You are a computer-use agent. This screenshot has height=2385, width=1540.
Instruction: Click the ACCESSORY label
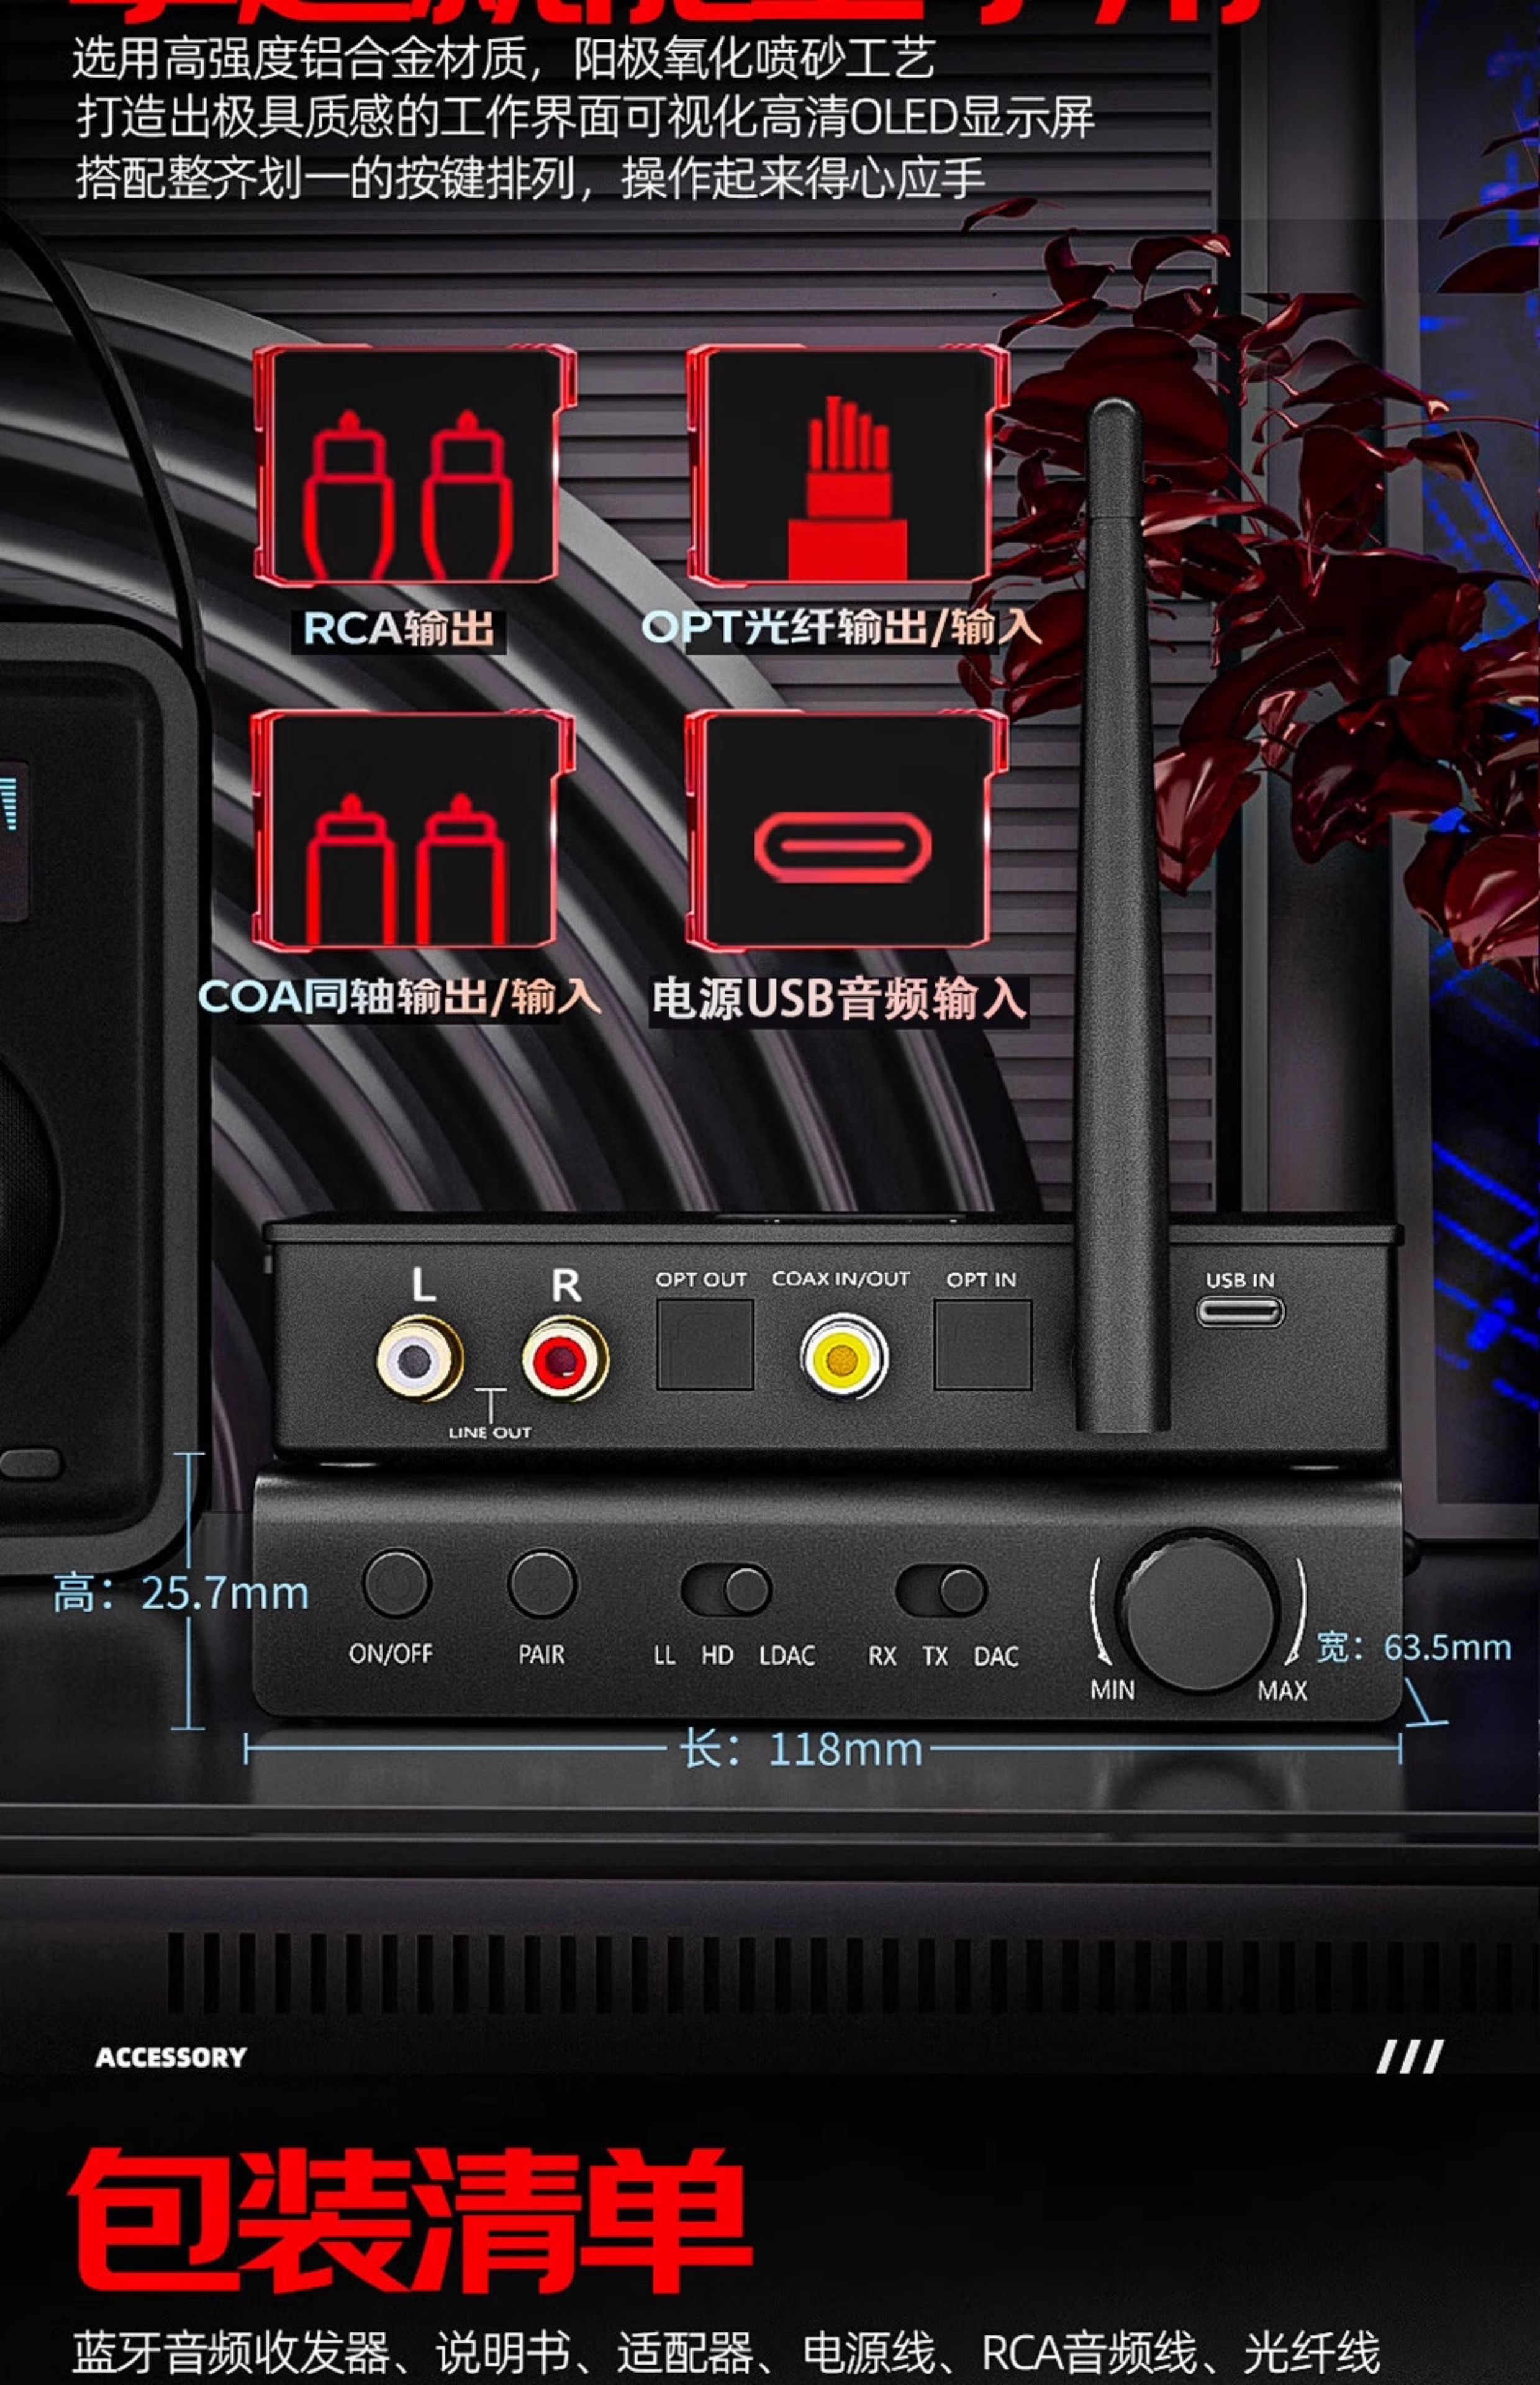(171, 2057)
